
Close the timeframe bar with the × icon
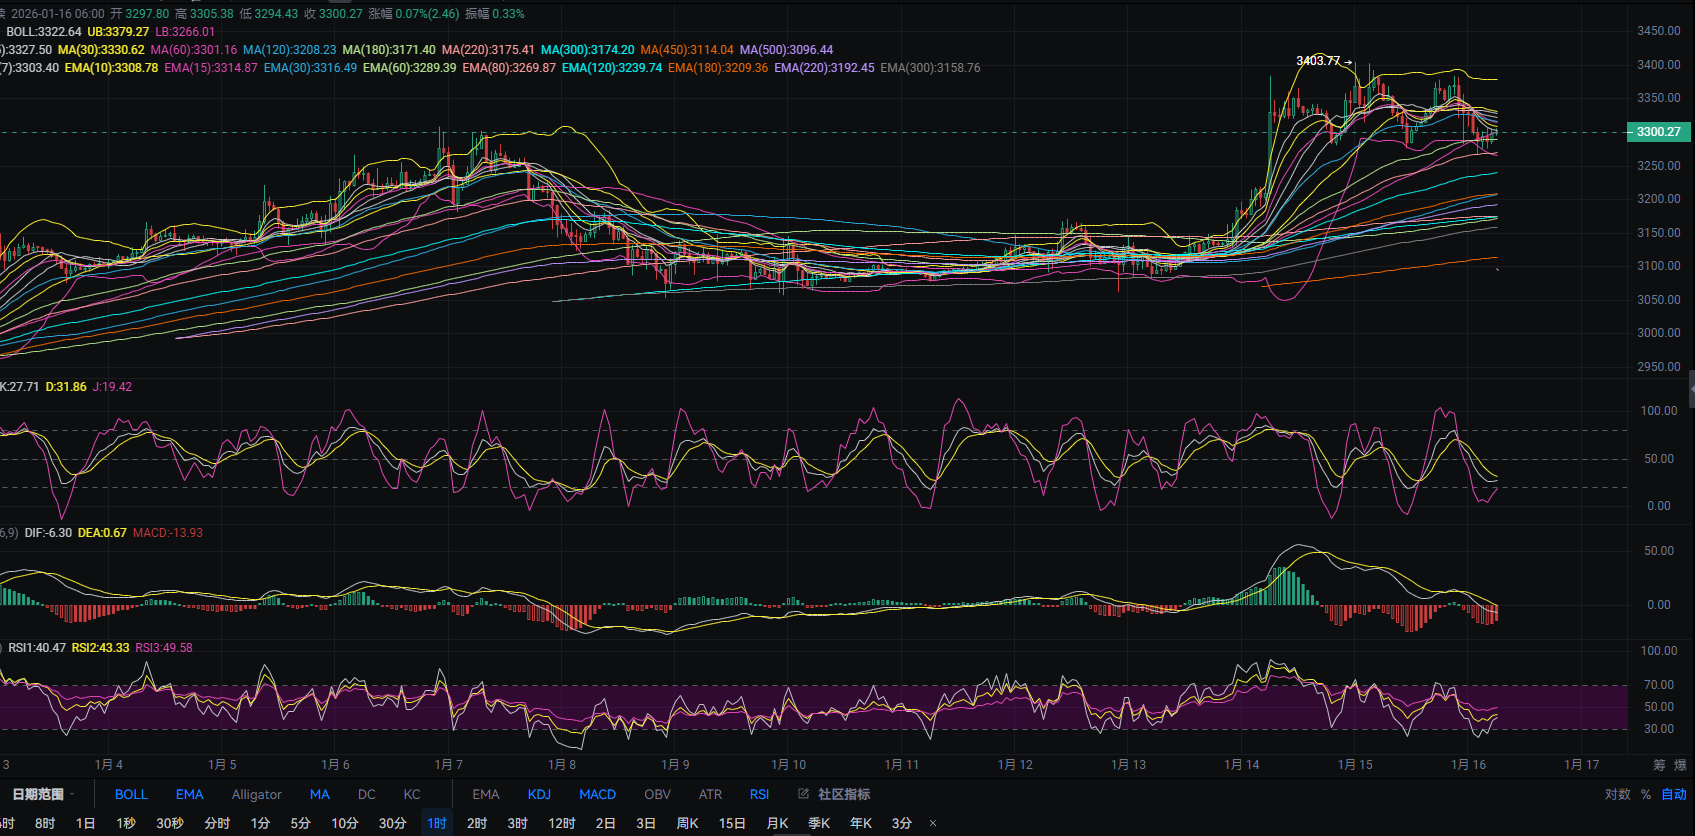tap(933, 823)
